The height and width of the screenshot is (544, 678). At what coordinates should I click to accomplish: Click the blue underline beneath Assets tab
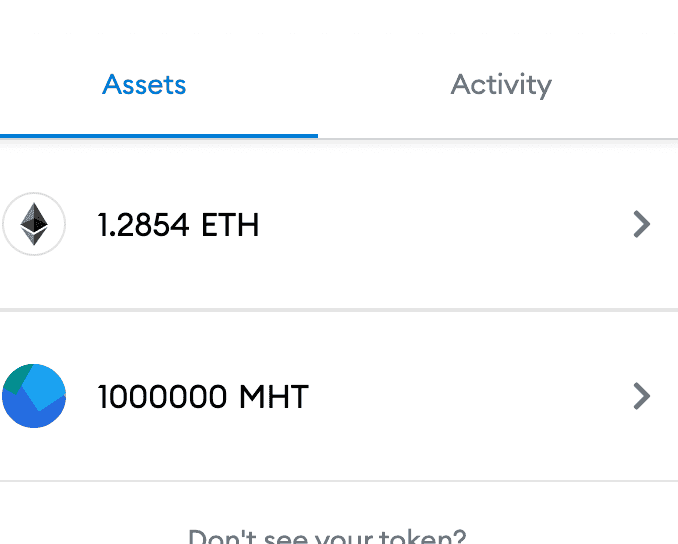[159, 134]
